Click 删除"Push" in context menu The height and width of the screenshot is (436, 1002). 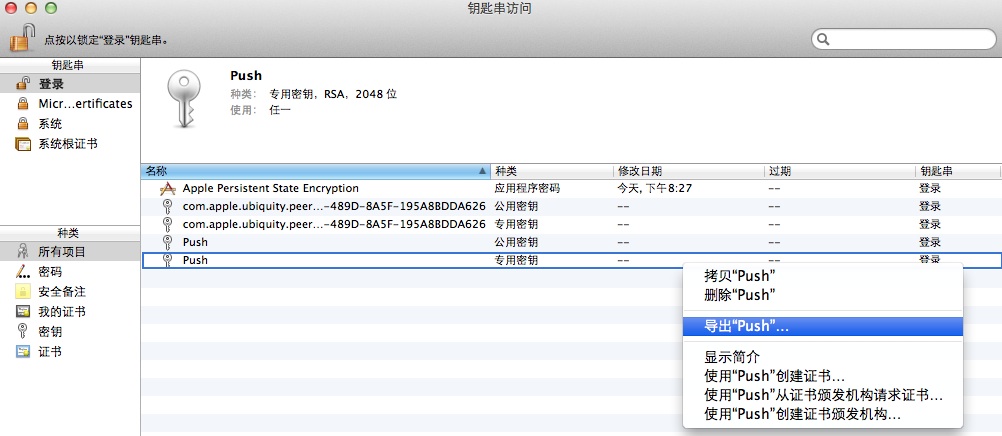coord(739,295)
